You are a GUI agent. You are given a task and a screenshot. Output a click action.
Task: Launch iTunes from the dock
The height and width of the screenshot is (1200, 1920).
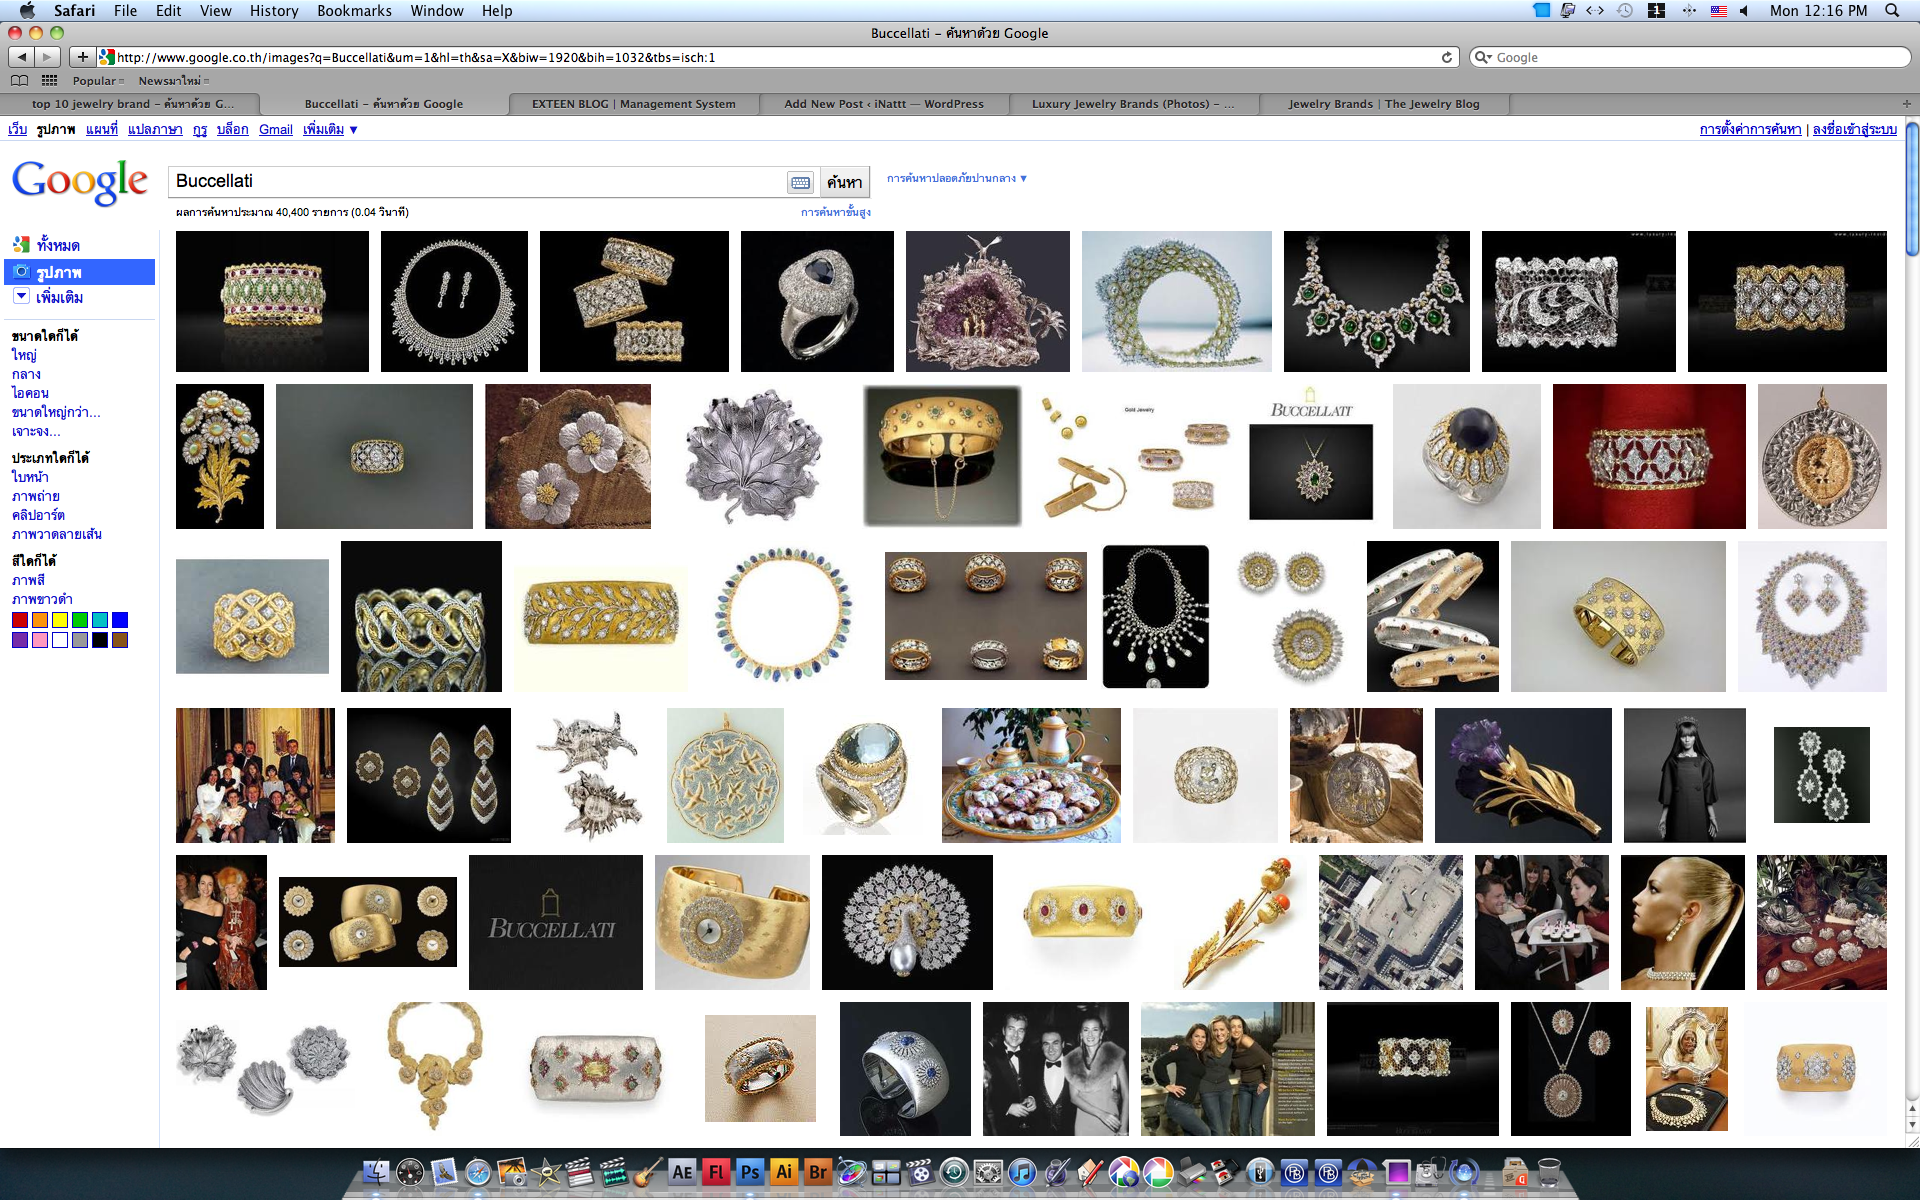[1022, 1172]
